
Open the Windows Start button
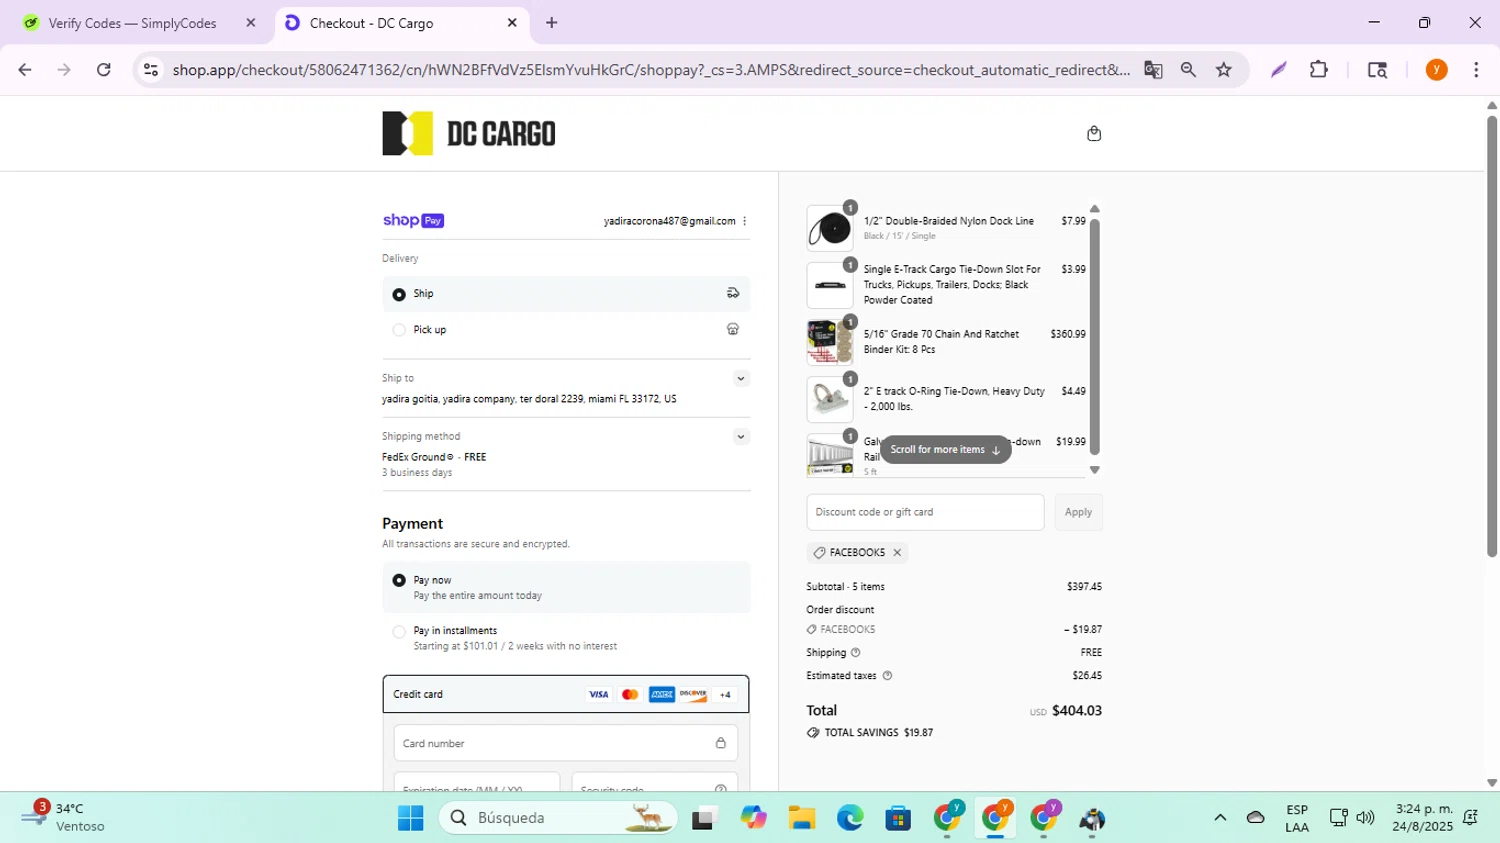coord(410,818)
